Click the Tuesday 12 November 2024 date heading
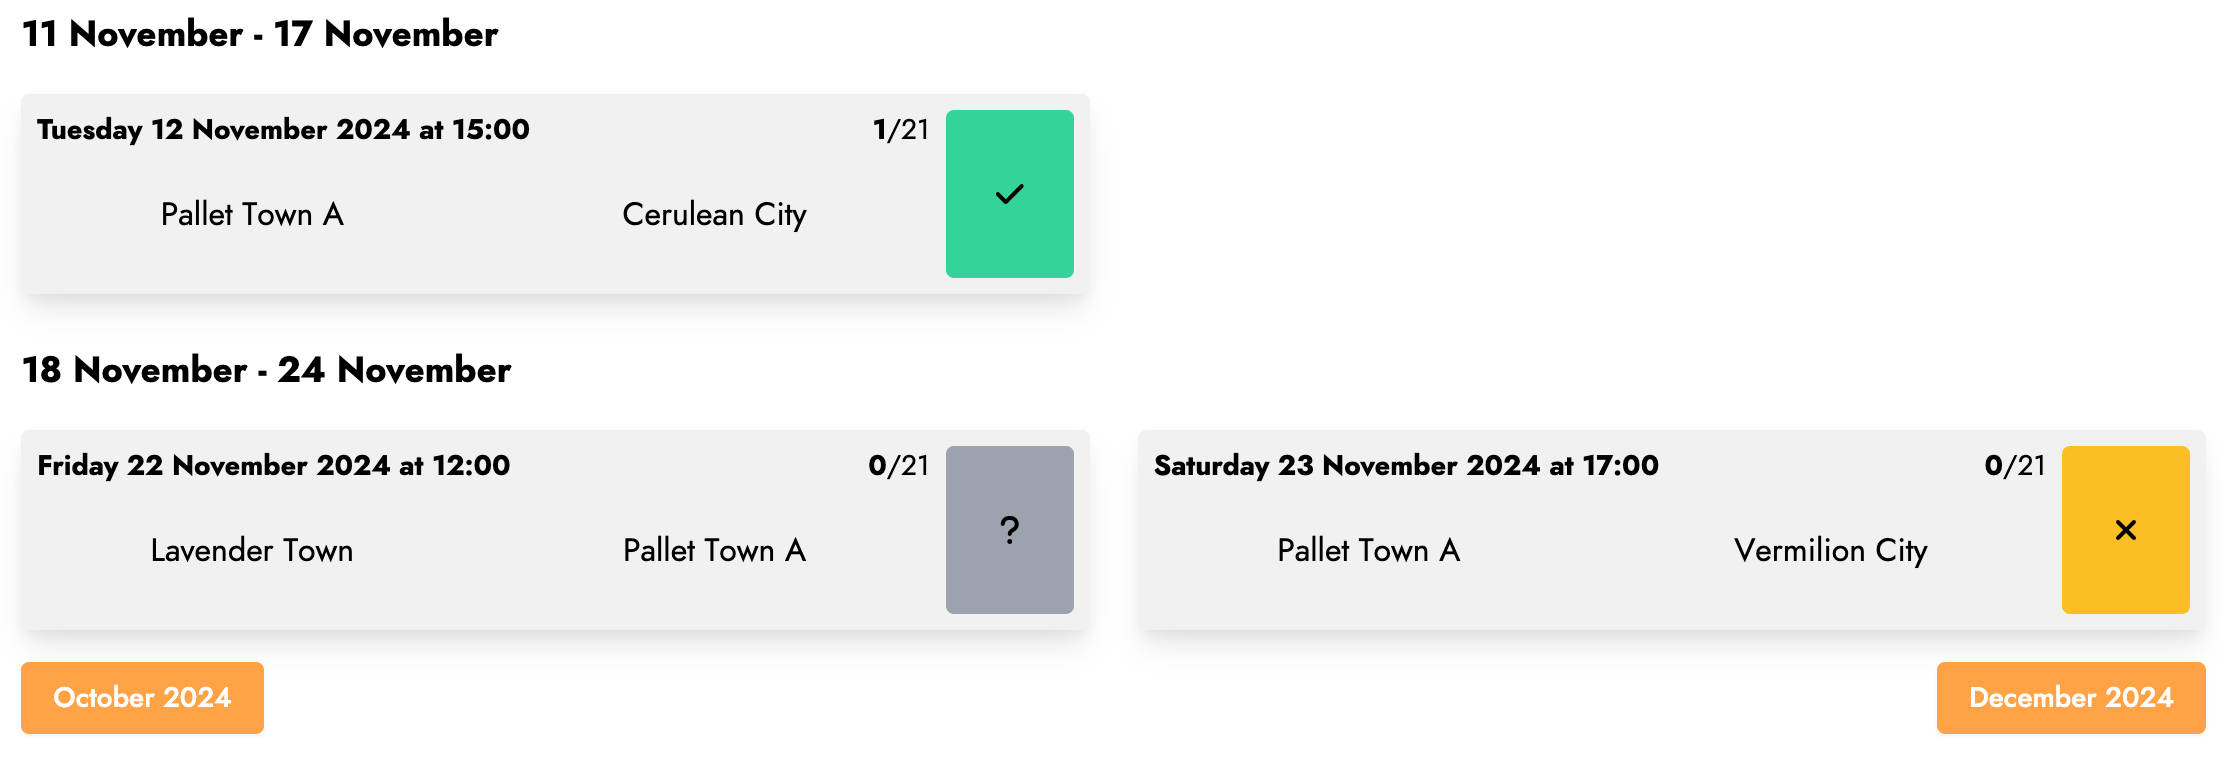 tap(283, 130)
